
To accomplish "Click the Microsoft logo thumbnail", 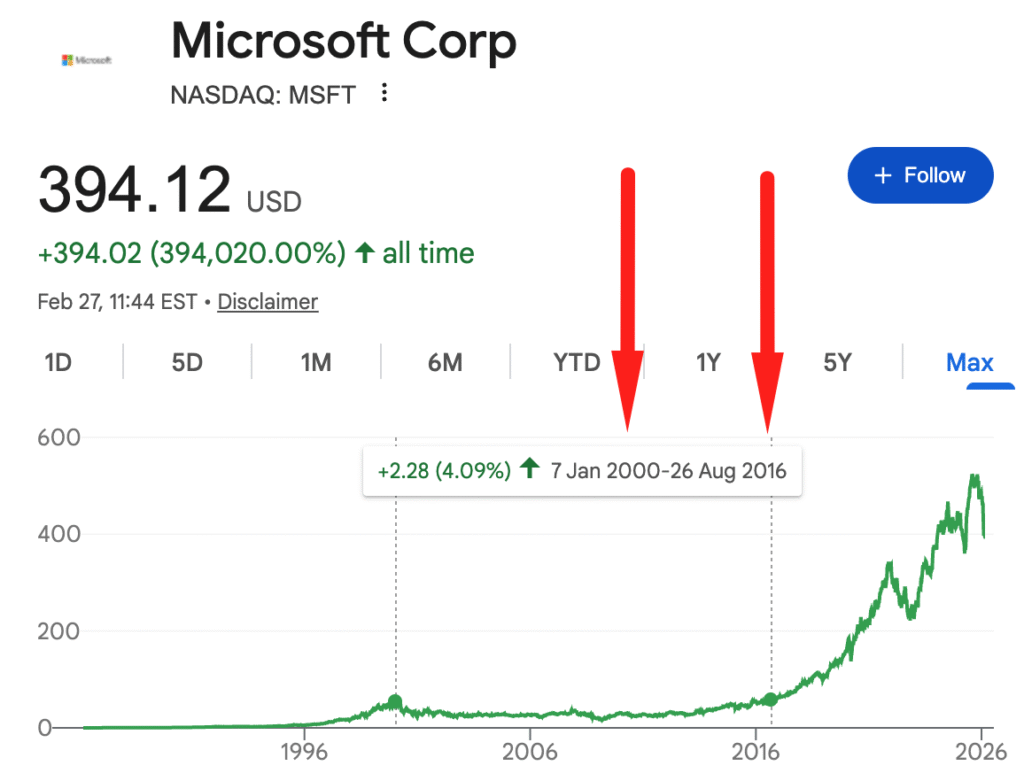I will (x=87, y=60).
